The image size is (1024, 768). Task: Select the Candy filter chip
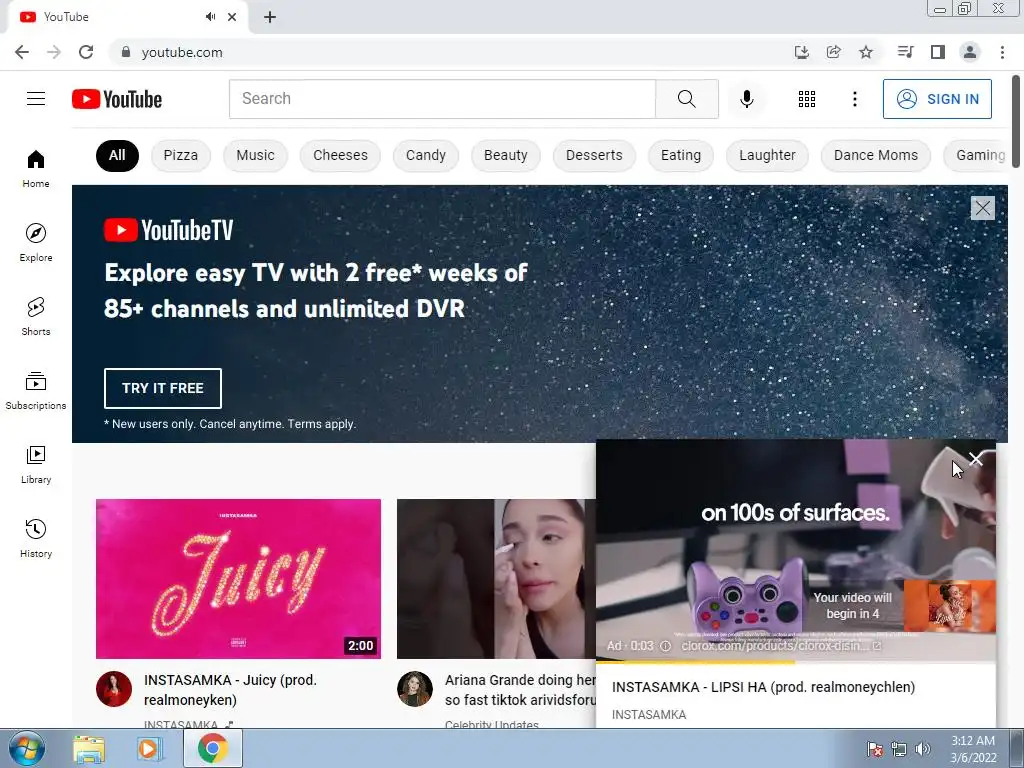(x=426, y=155)
